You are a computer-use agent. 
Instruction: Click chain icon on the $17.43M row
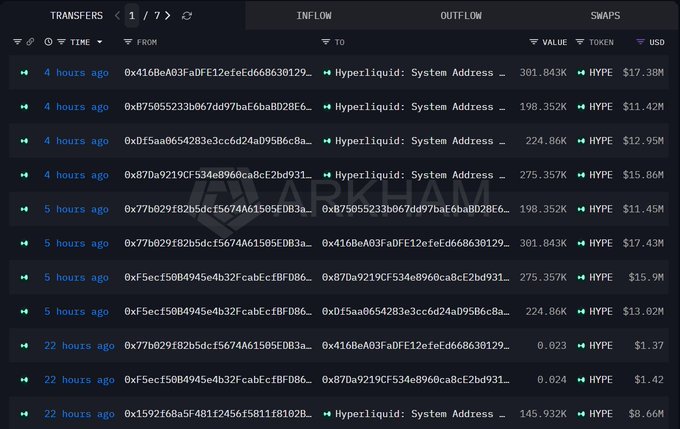[24, 243]
